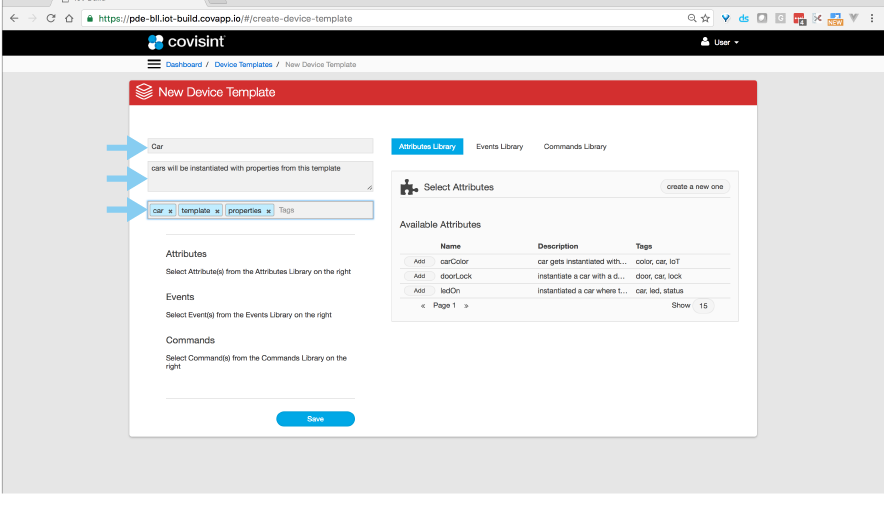
Task: Switch to Commands Library tab
Action: point(575,147)
